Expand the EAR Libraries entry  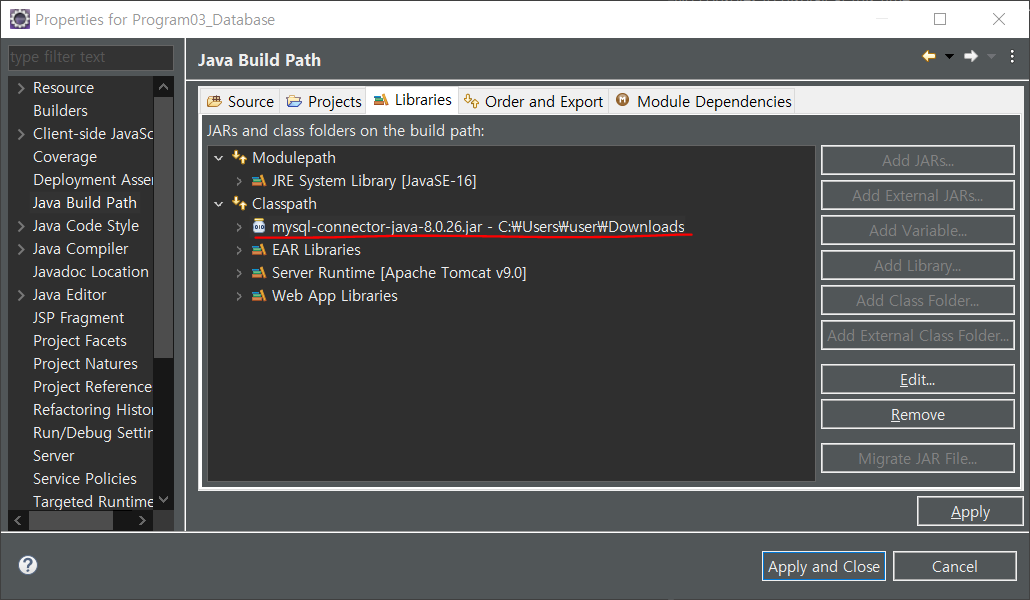239,250
